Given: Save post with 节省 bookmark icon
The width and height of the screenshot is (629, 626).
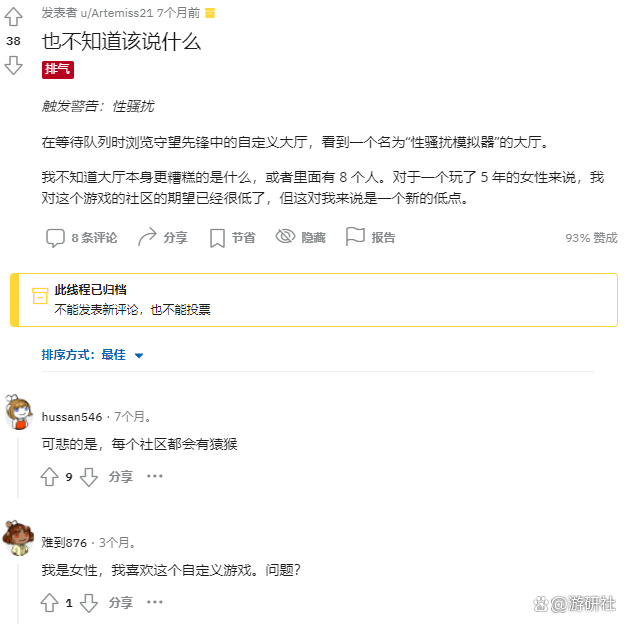Looking at the screenshot, I should click(217, 237).
